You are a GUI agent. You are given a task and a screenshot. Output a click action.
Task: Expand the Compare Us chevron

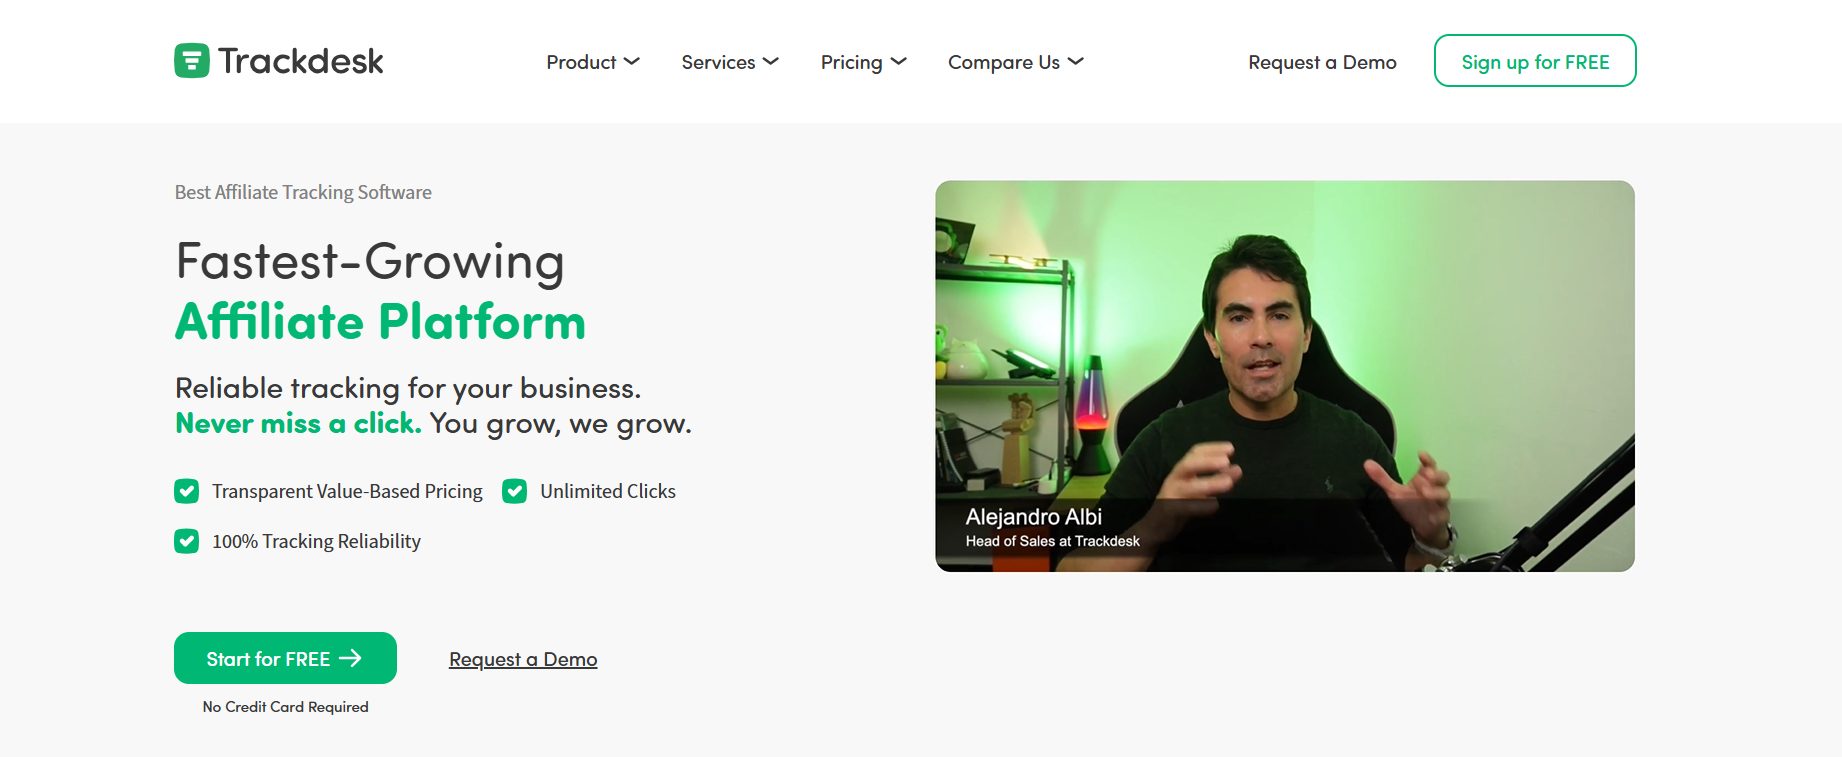(x=1076, y=62)
